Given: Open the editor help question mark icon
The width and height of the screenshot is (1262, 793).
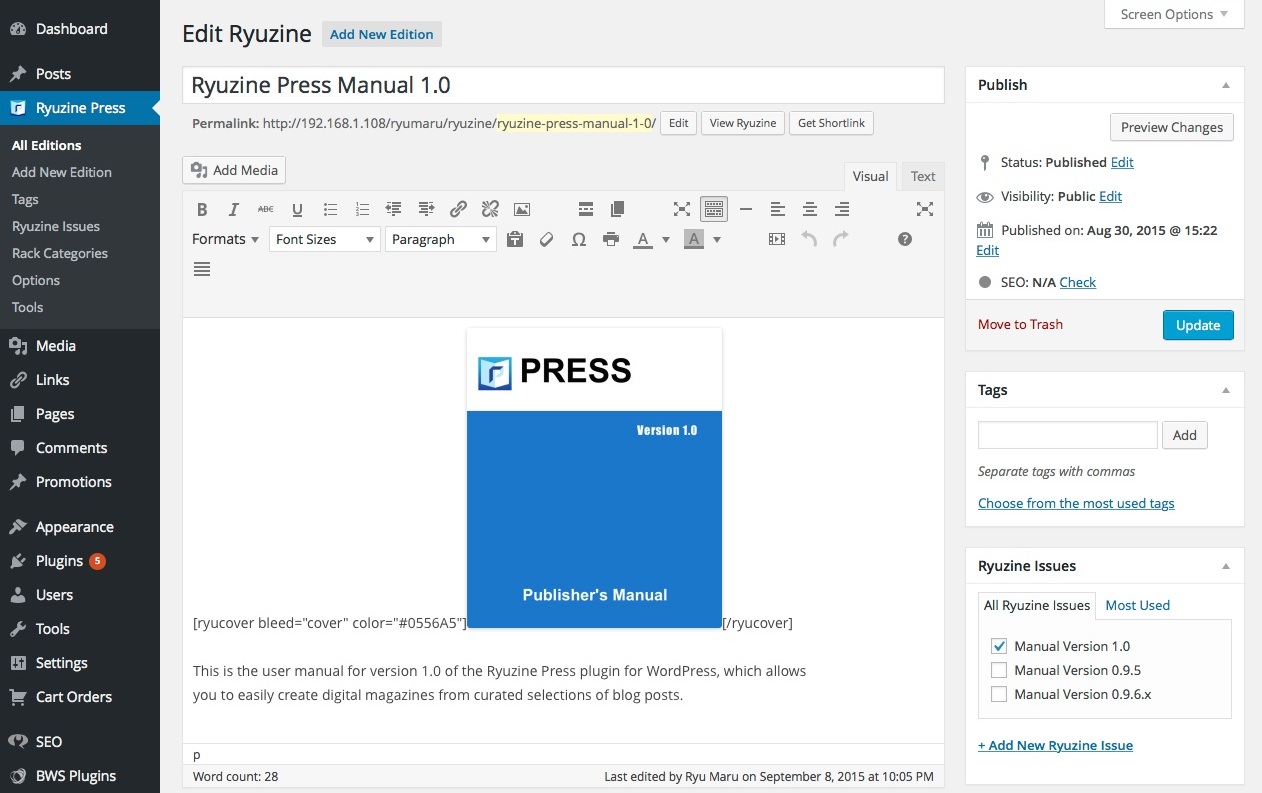Looking at the screenshot, I should pos(905,239).
